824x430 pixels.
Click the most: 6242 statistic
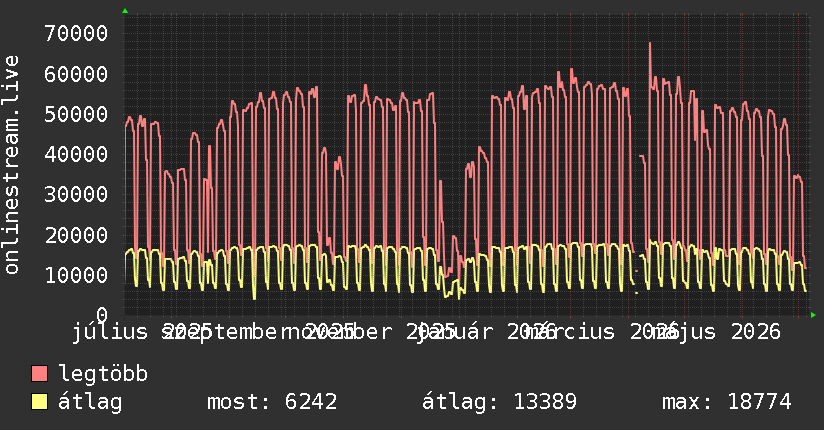[x=272, y=402]
